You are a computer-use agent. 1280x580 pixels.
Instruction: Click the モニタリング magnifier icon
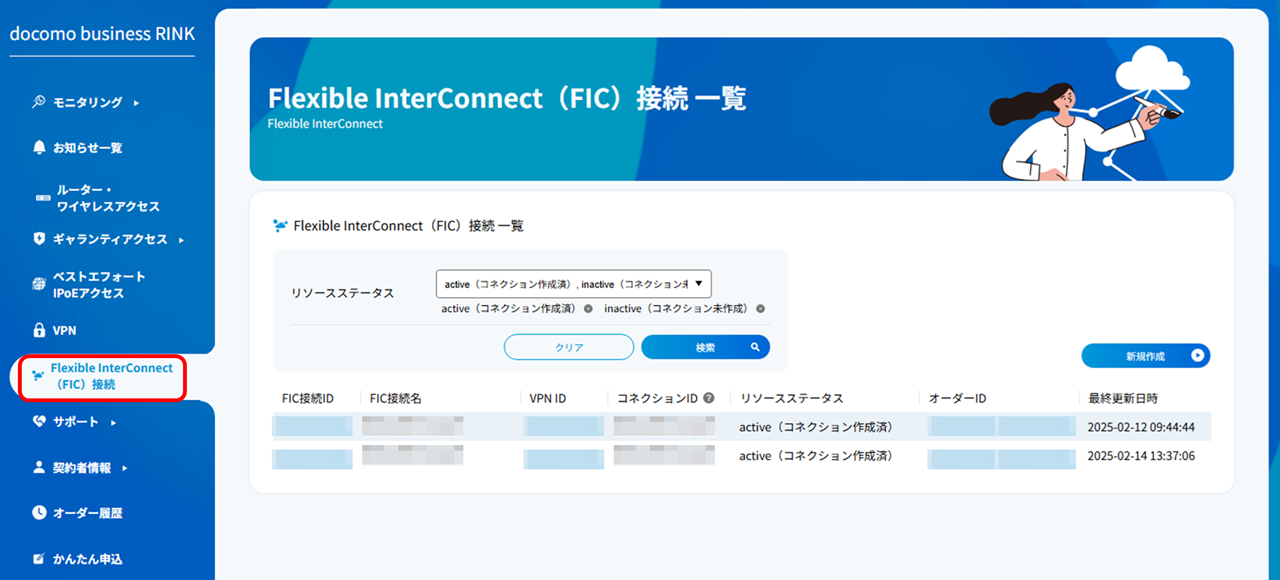click(x=39, y=101)
